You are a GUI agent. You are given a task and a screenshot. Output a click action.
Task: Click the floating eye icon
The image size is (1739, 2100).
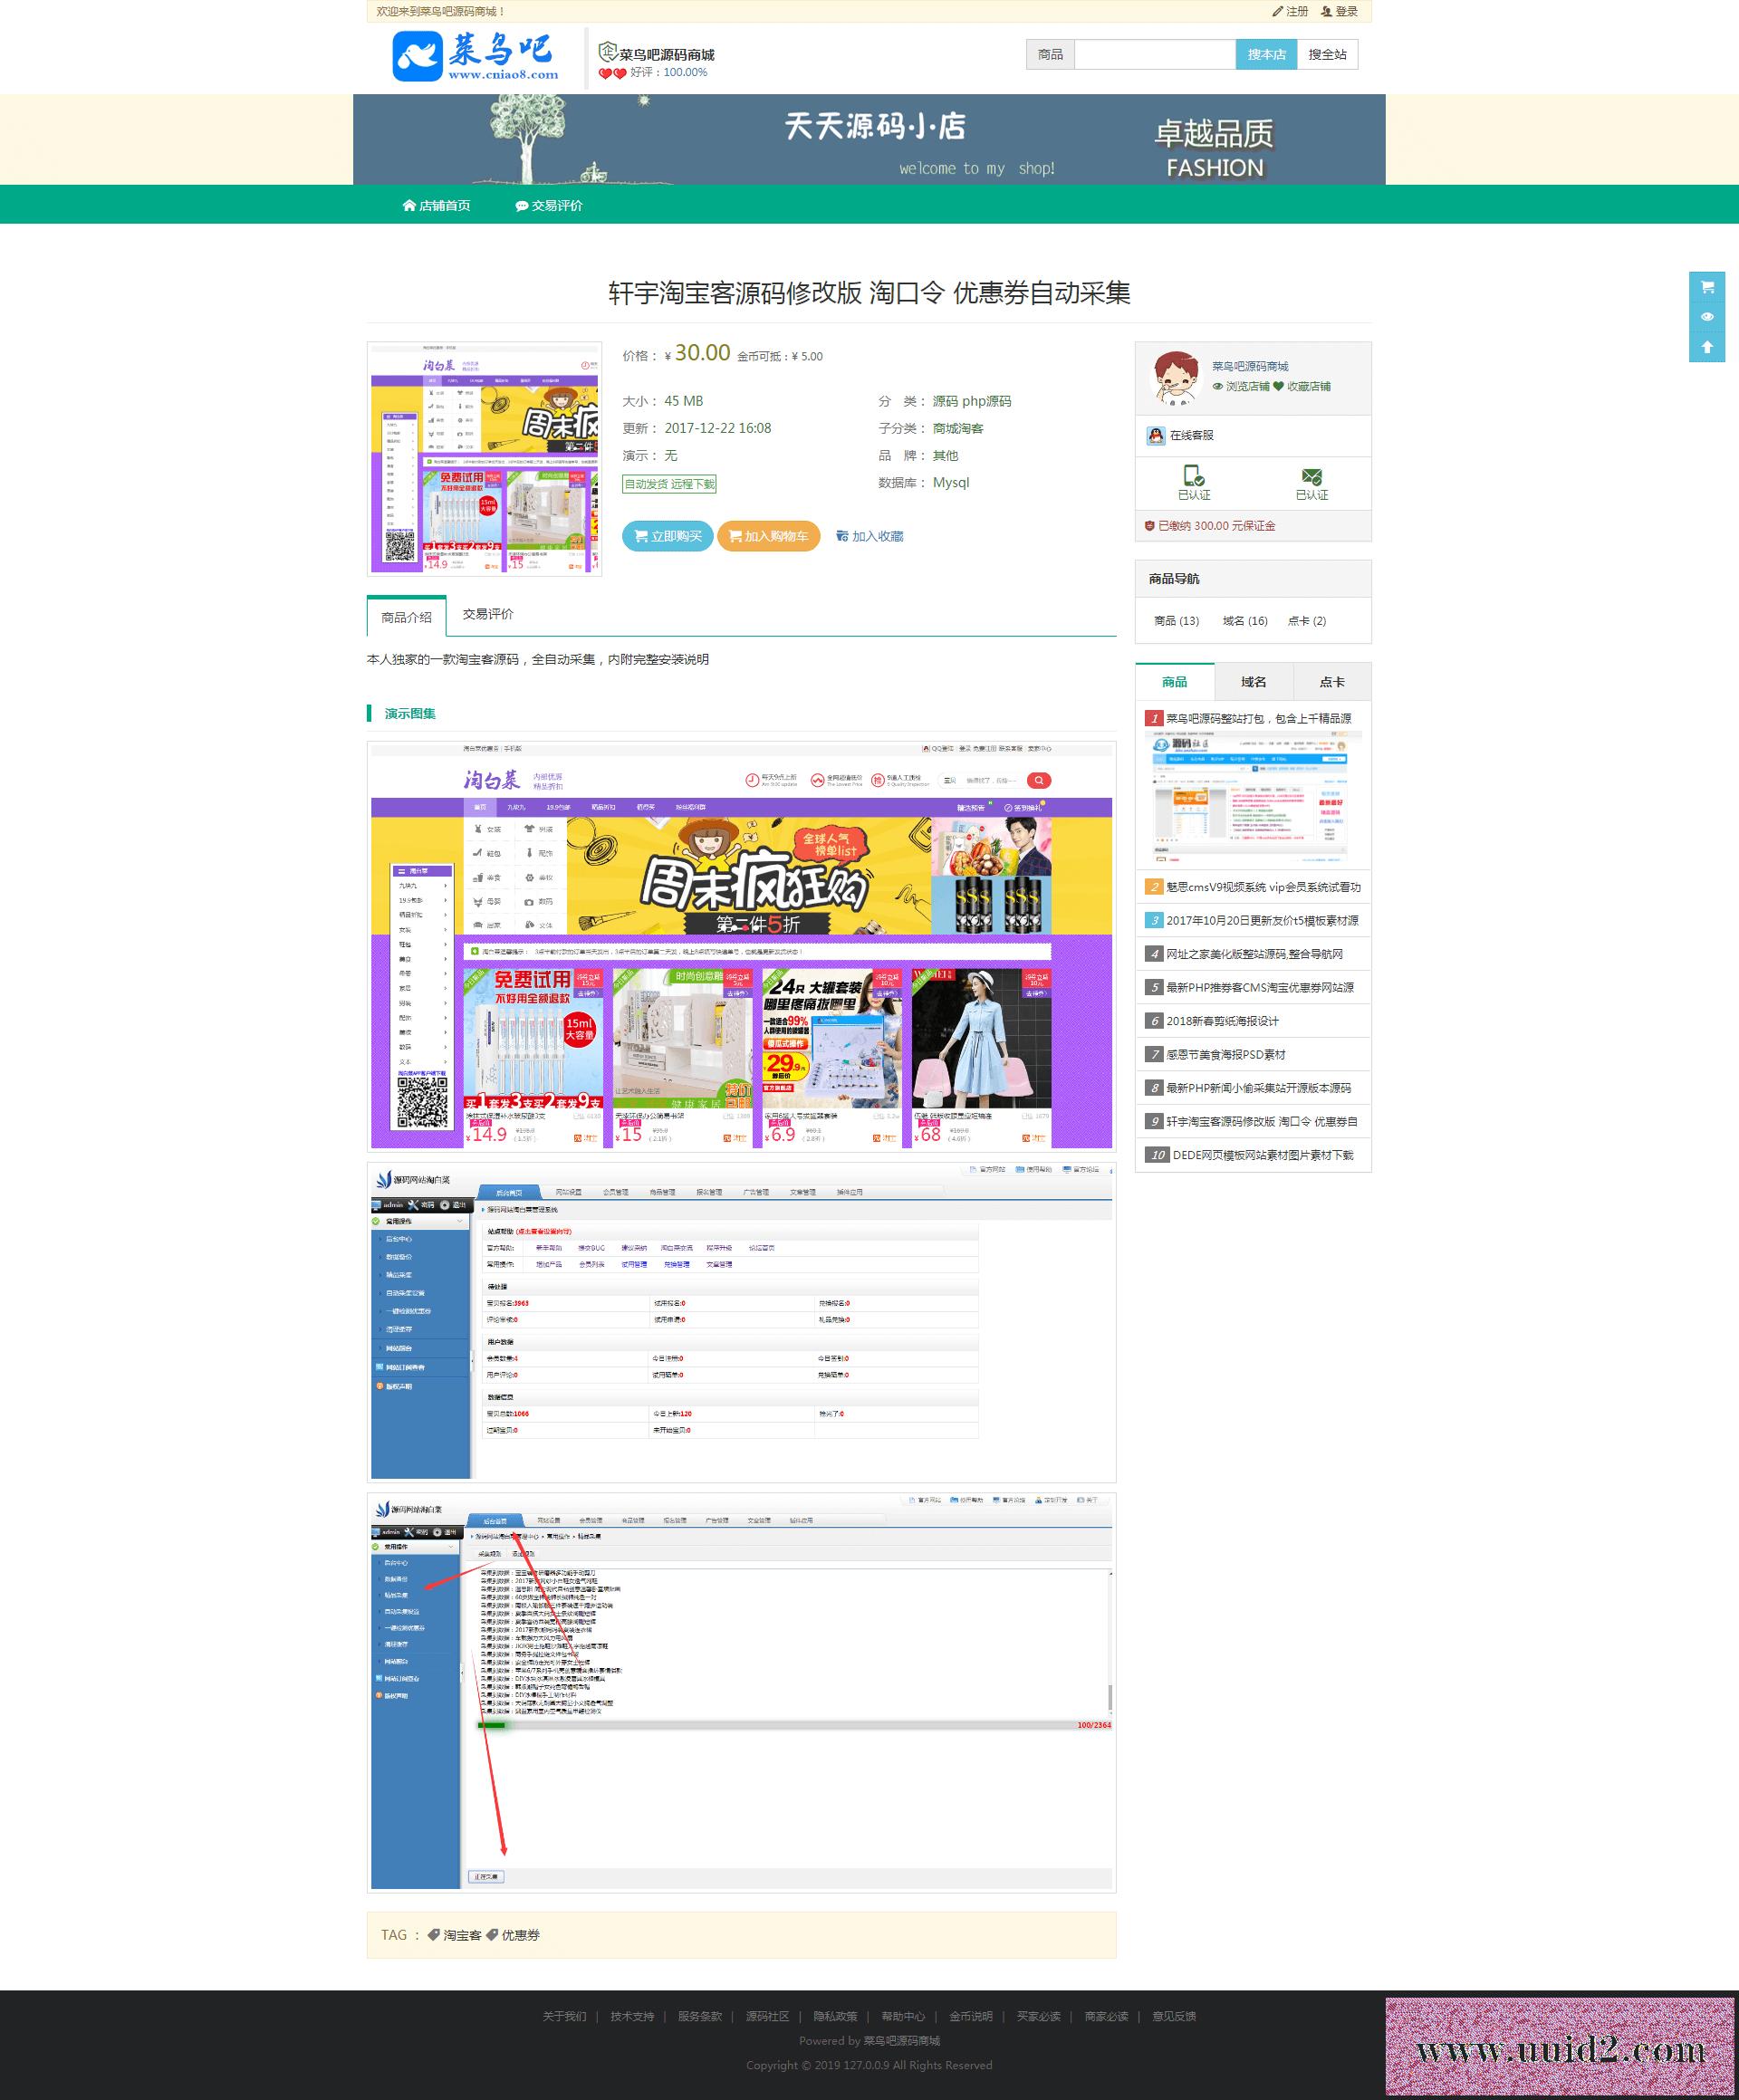(1707, 317)
